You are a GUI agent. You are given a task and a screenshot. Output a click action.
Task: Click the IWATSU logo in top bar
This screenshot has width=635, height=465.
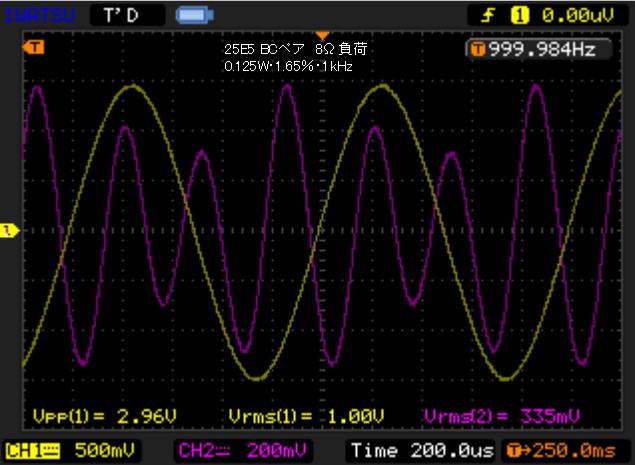(38, 15)
